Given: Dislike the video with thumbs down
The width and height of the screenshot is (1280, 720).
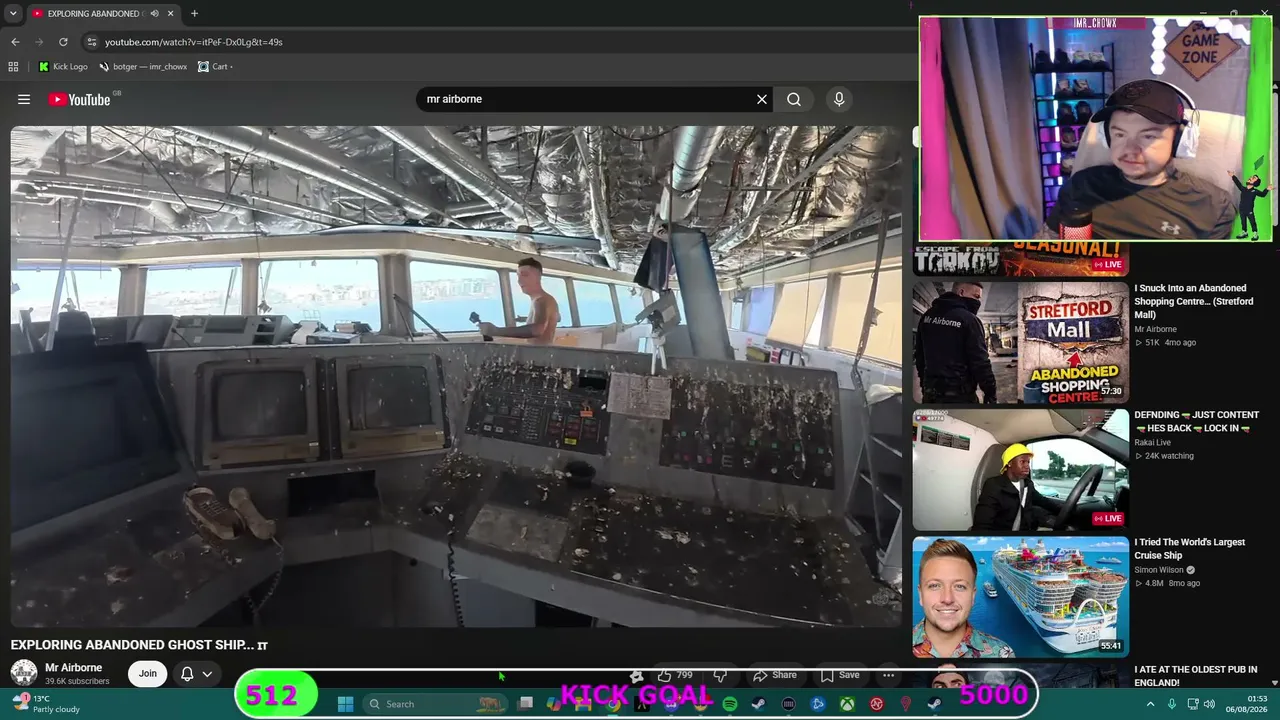Looking at the screenshot, I should pyautogui.click(x=720, y=675).
